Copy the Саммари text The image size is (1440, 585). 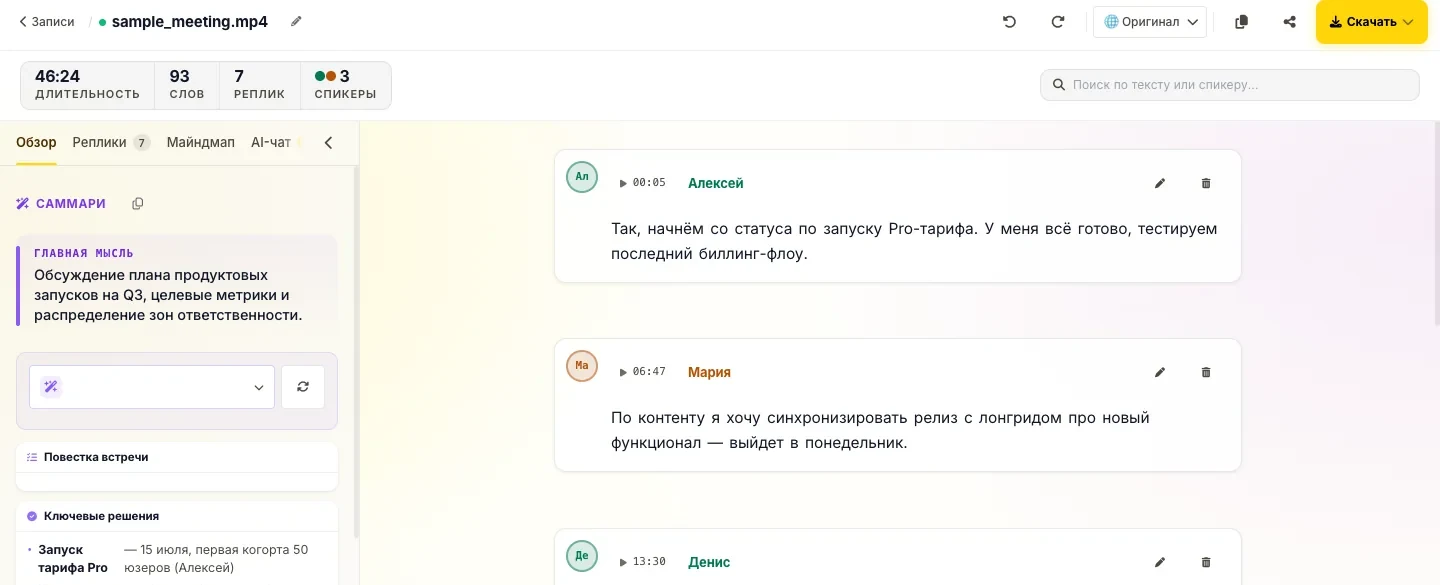pos(138,204)
